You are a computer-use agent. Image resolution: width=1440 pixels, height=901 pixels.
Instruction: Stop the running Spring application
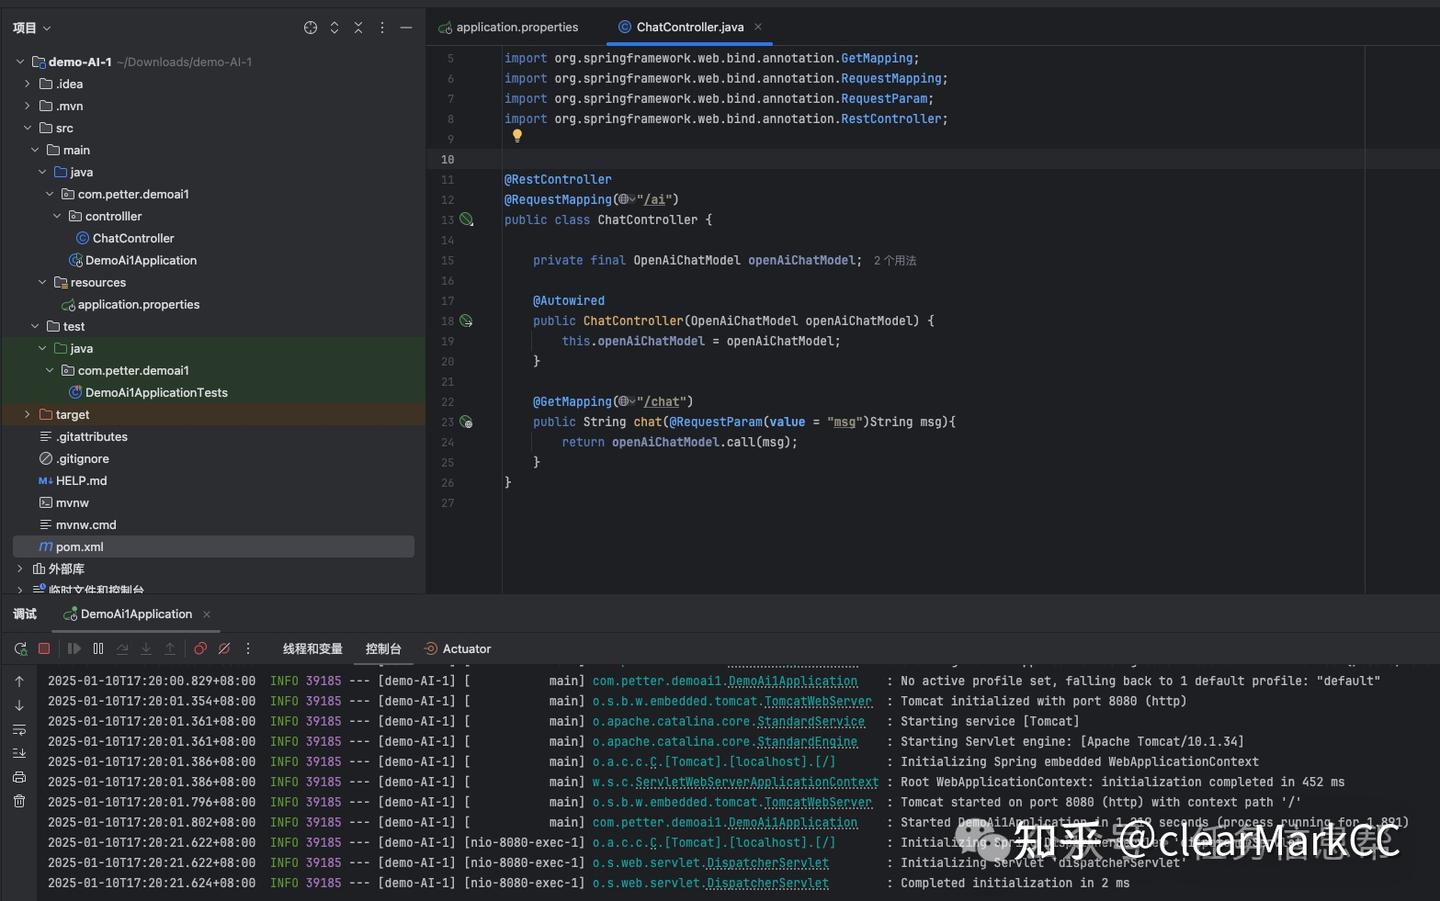(x=44, y=648)
